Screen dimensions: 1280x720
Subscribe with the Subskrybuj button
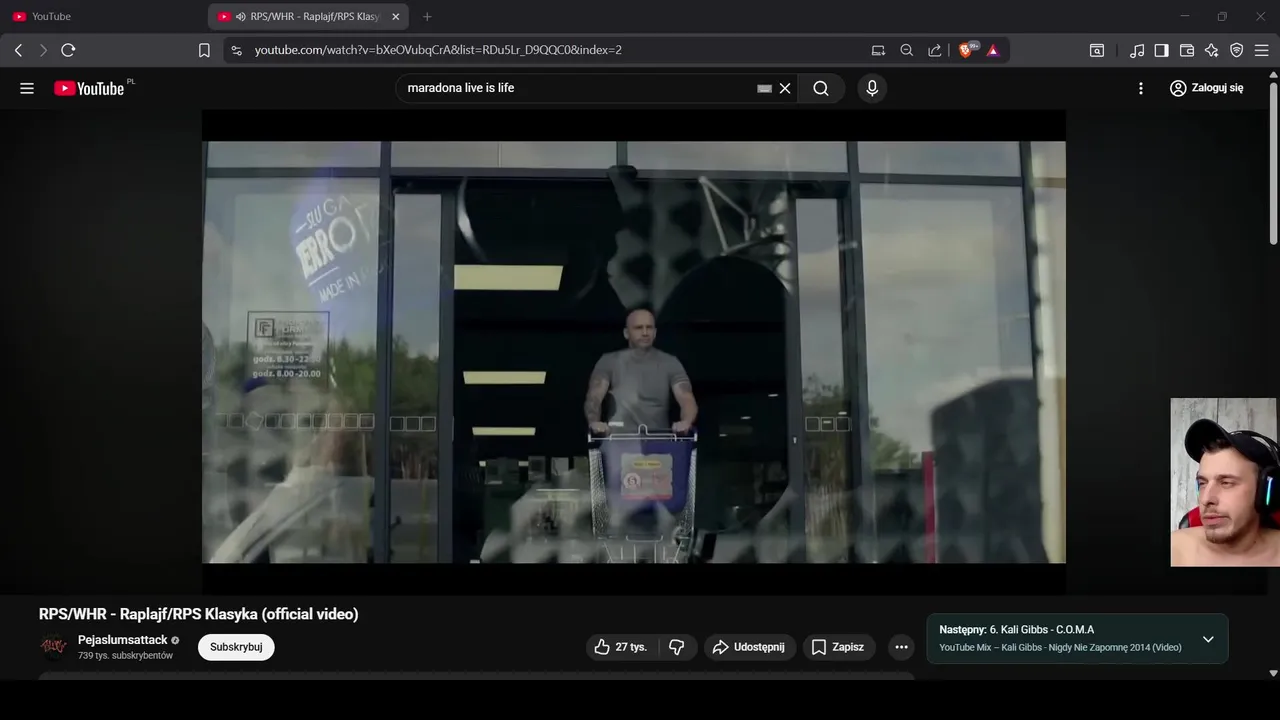point(236,647)
